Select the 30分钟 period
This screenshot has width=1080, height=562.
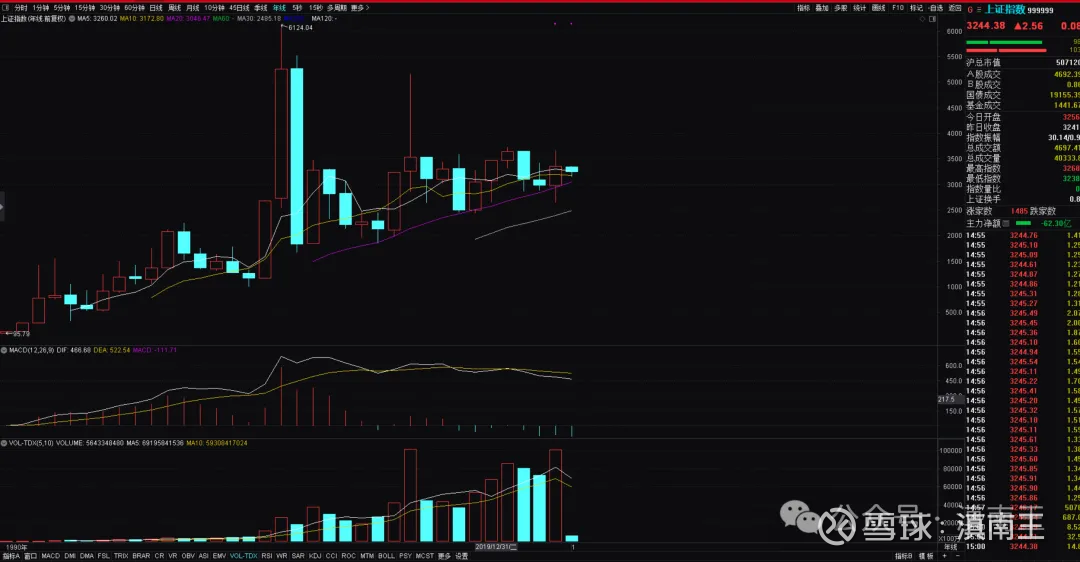tap(110, 8)
